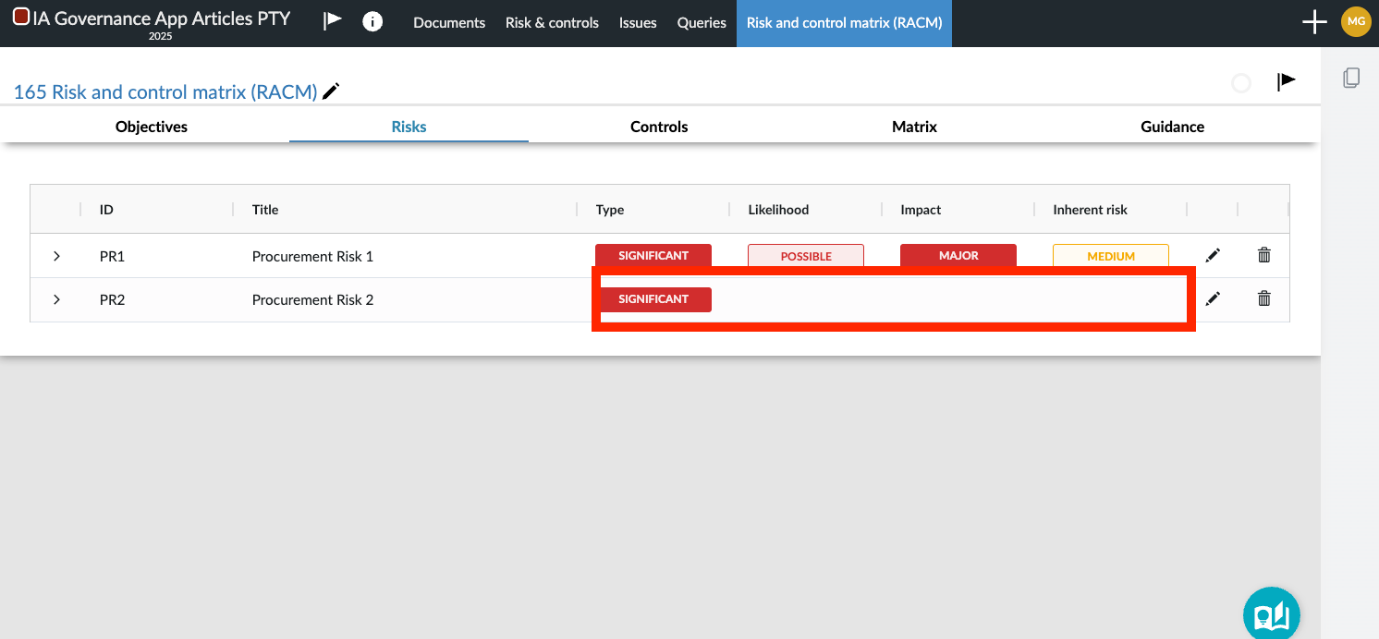
Task: Click the red app logo icon
Action: pyautogui.click(x=21, y=17)
